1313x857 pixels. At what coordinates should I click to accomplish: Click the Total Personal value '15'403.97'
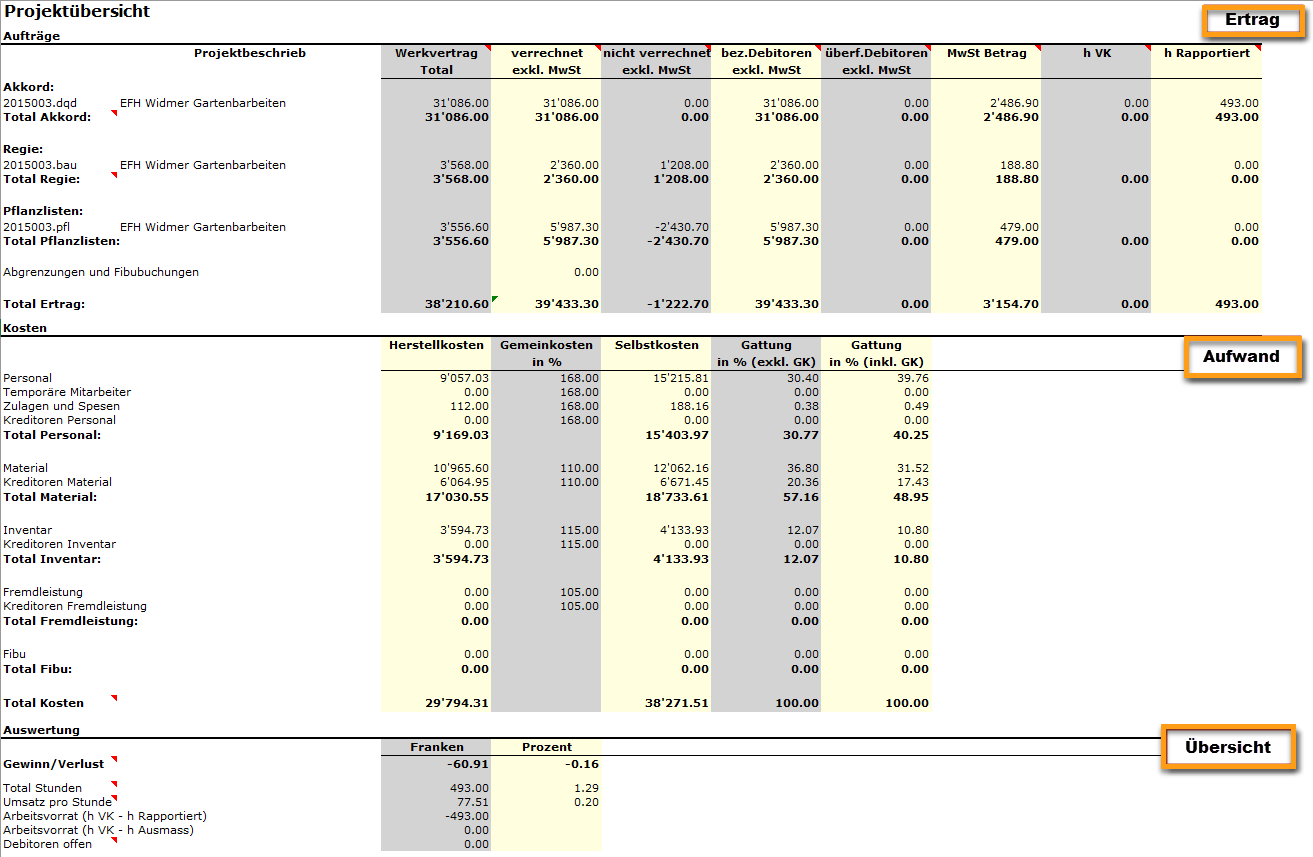click(676, 435)
